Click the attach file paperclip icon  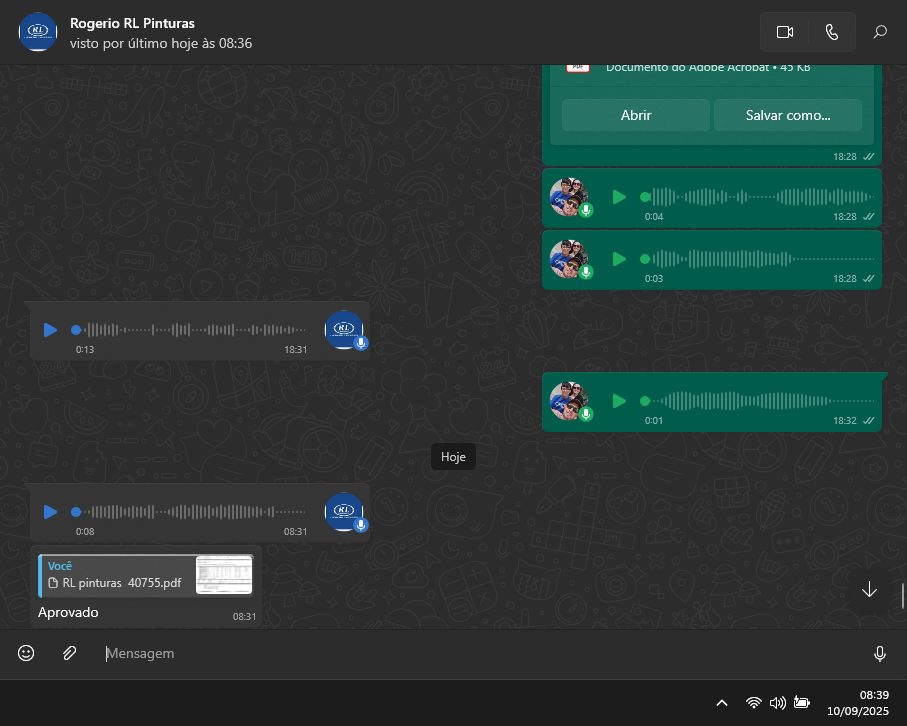(69, 653)
